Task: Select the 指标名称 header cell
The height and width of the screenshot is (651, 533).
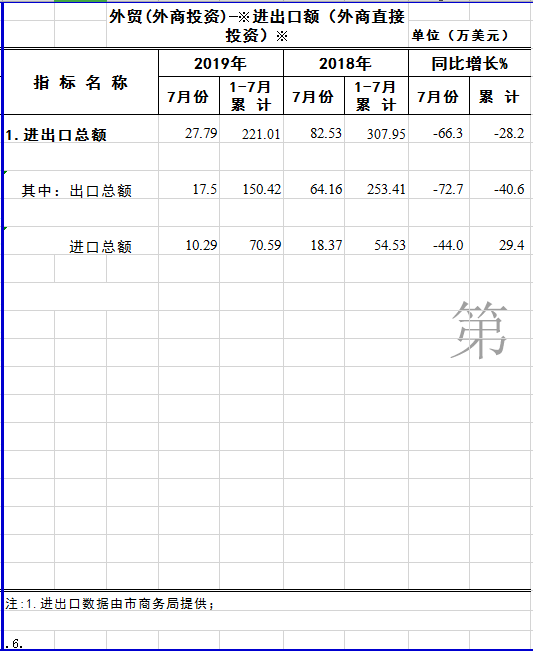Action: pyautogui.click(x=81, y=82)
